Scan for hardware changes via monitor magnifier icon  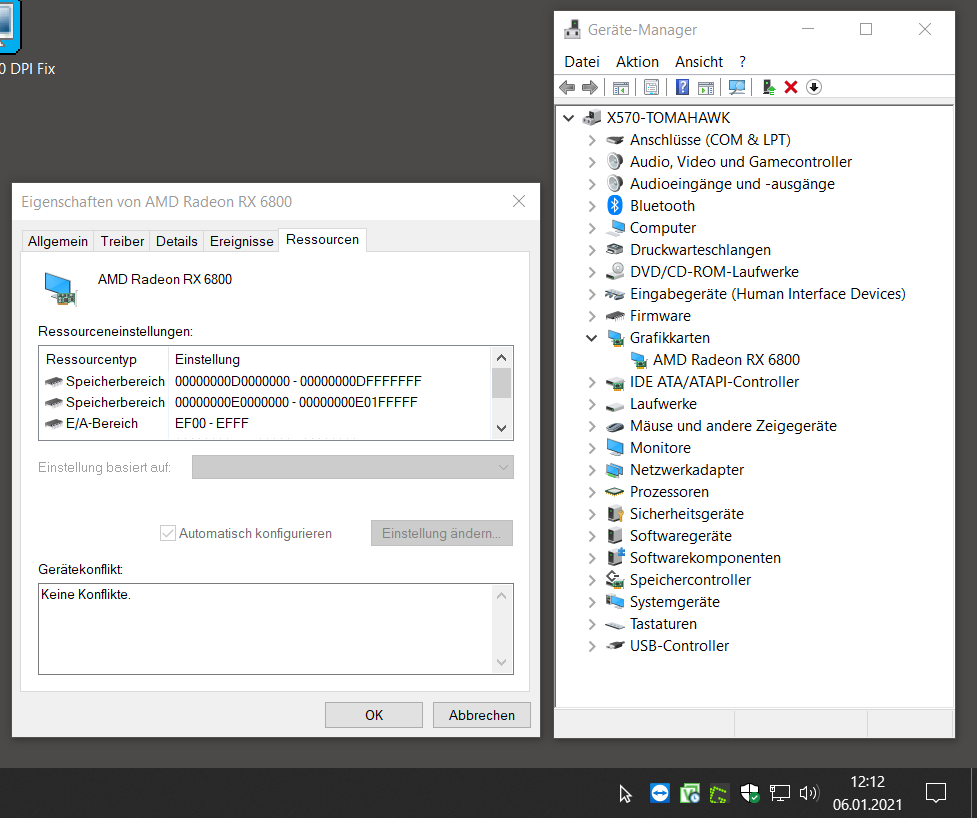click(736, 87)
